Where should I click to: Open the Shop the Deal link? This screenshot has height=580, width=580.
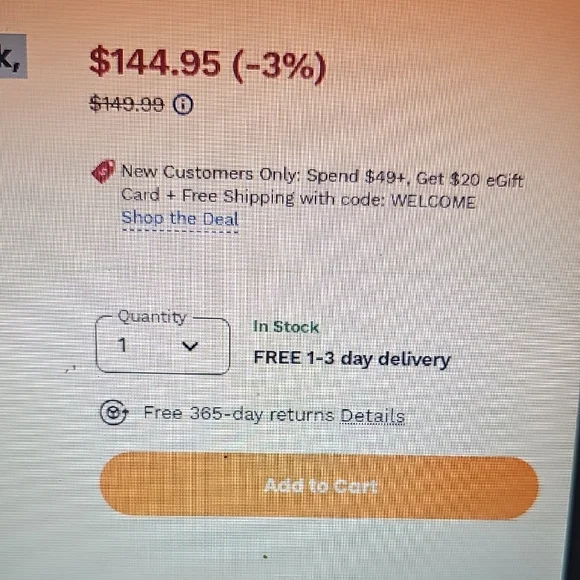(x=180, y=219)
